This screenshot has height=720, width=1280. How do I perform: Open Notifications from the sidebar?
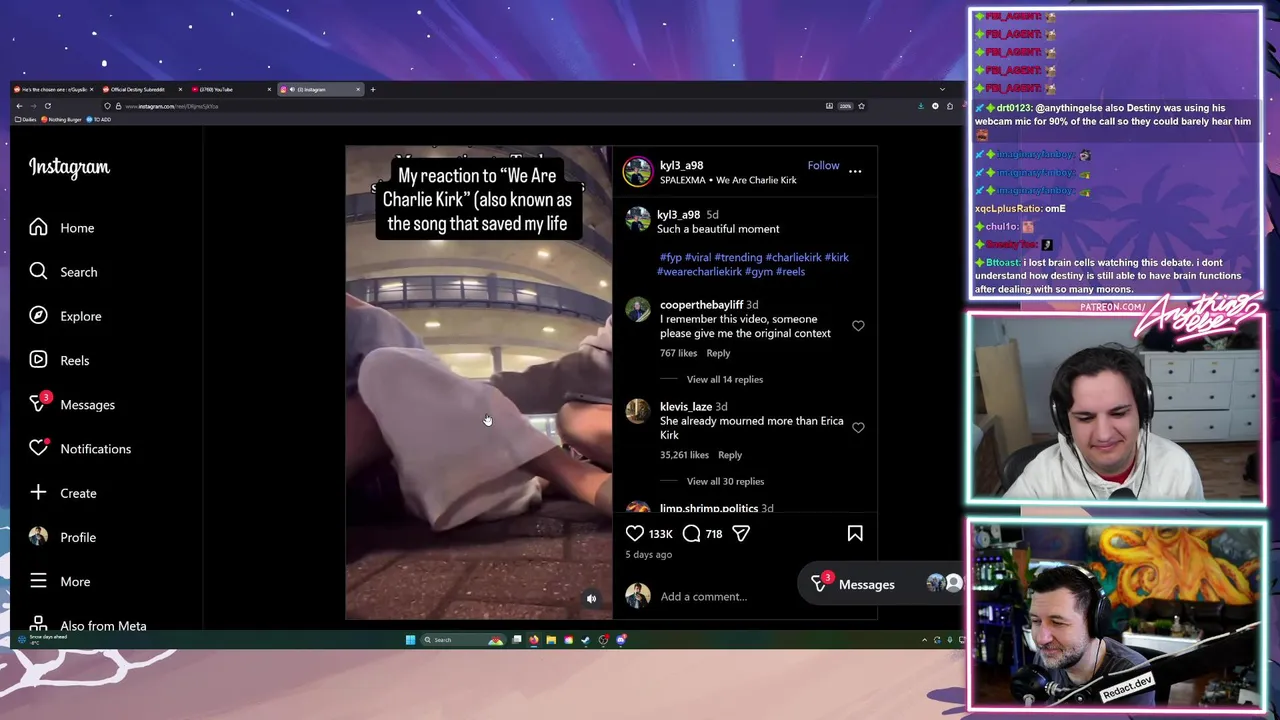coord(80,448)
